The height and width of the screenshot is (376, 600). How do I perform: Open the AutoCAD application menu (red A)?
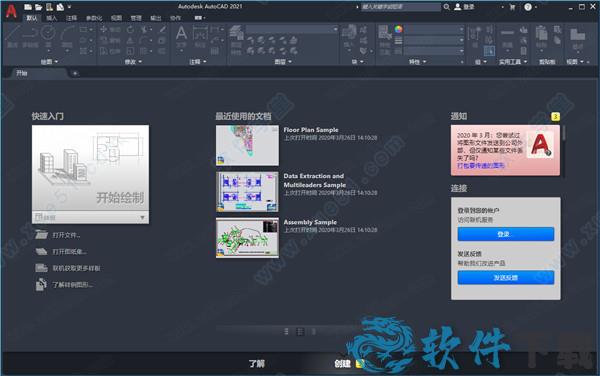point(11,10)
